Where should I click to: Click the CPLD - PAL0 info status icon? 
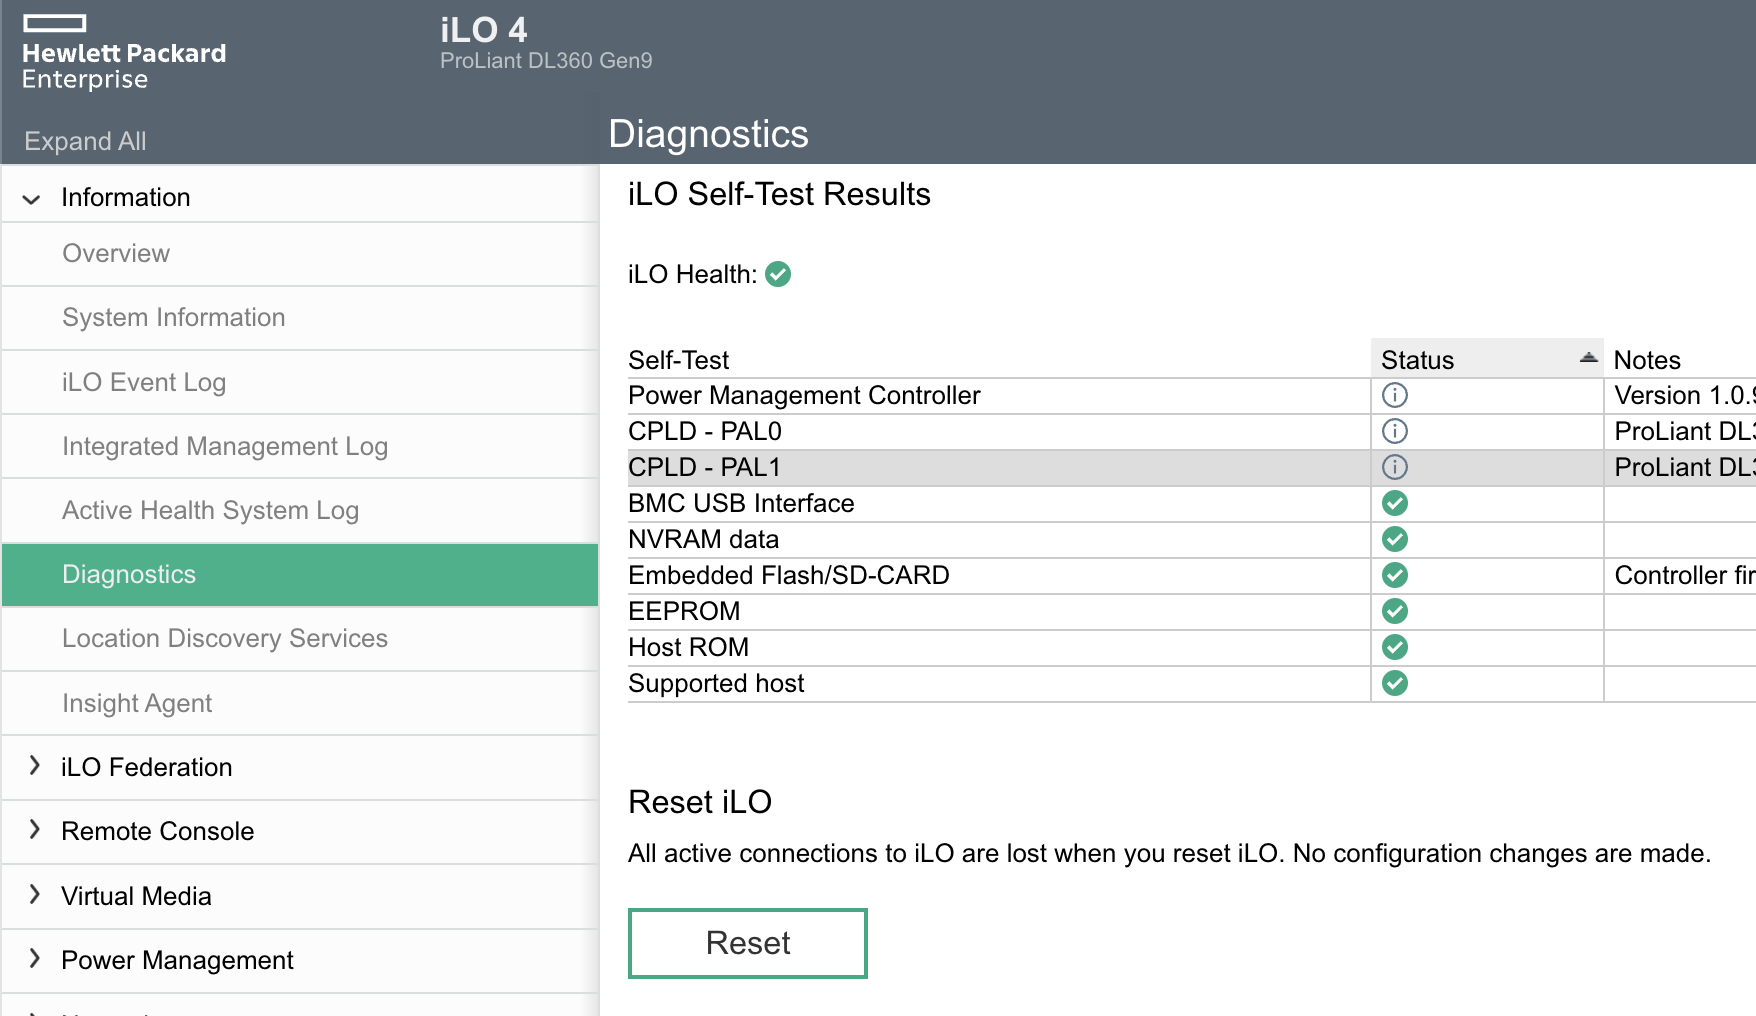click(1395, 431)
